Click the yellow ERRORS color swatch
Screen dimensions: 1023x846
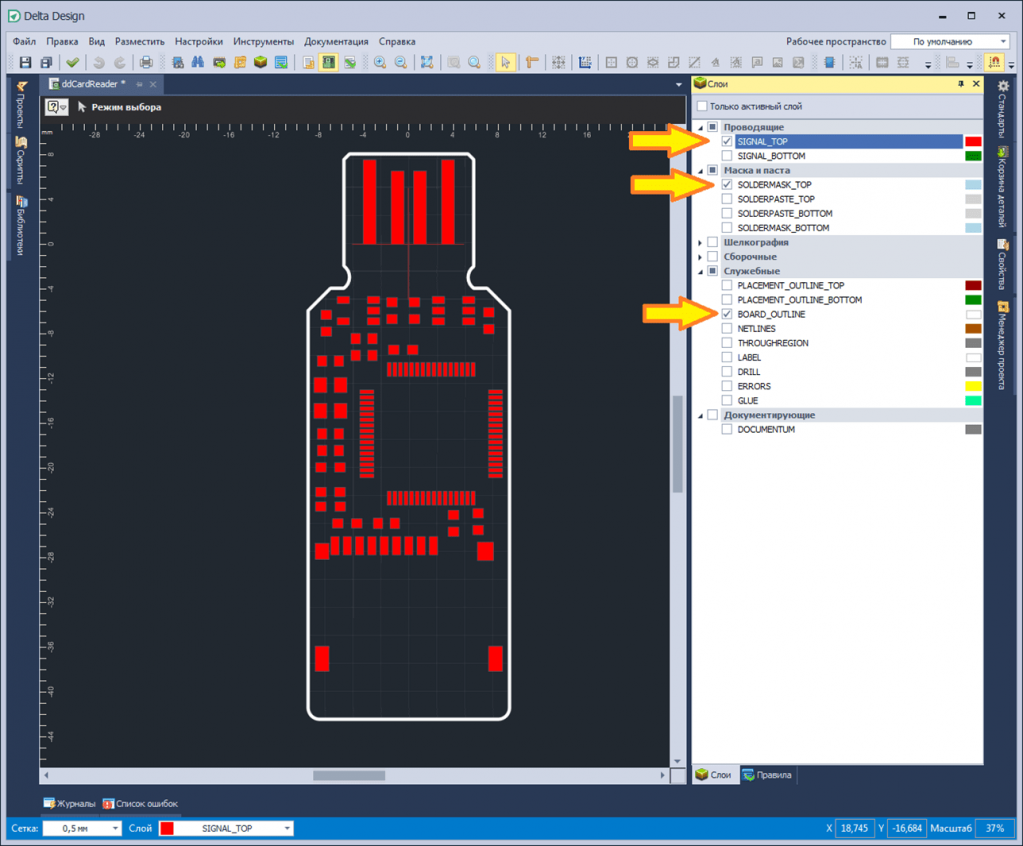coord(973,386)
